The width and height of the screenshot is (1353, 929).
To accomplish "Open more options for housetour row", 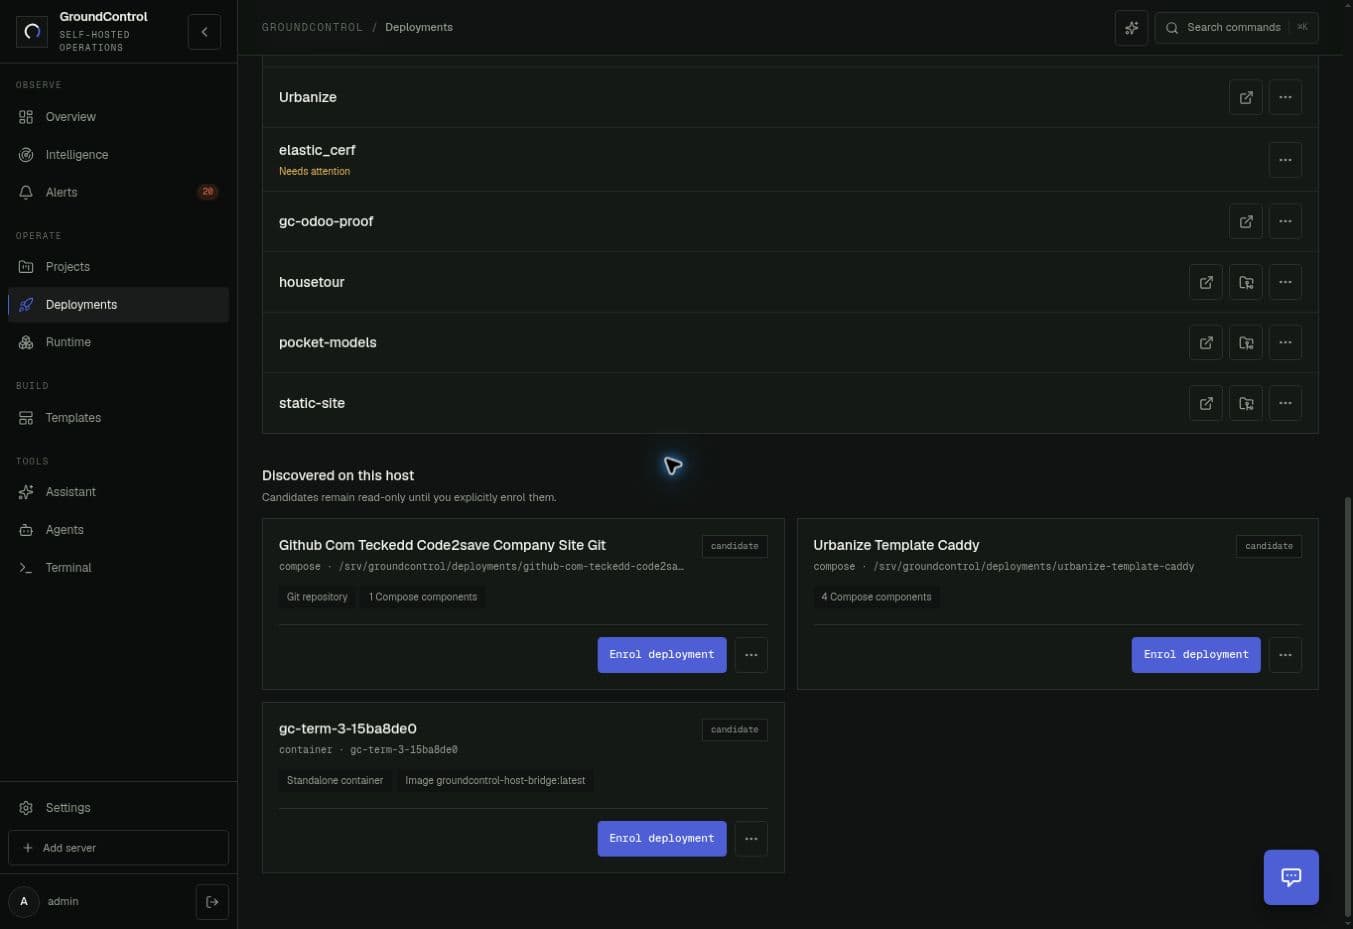I will (1285, 282).
